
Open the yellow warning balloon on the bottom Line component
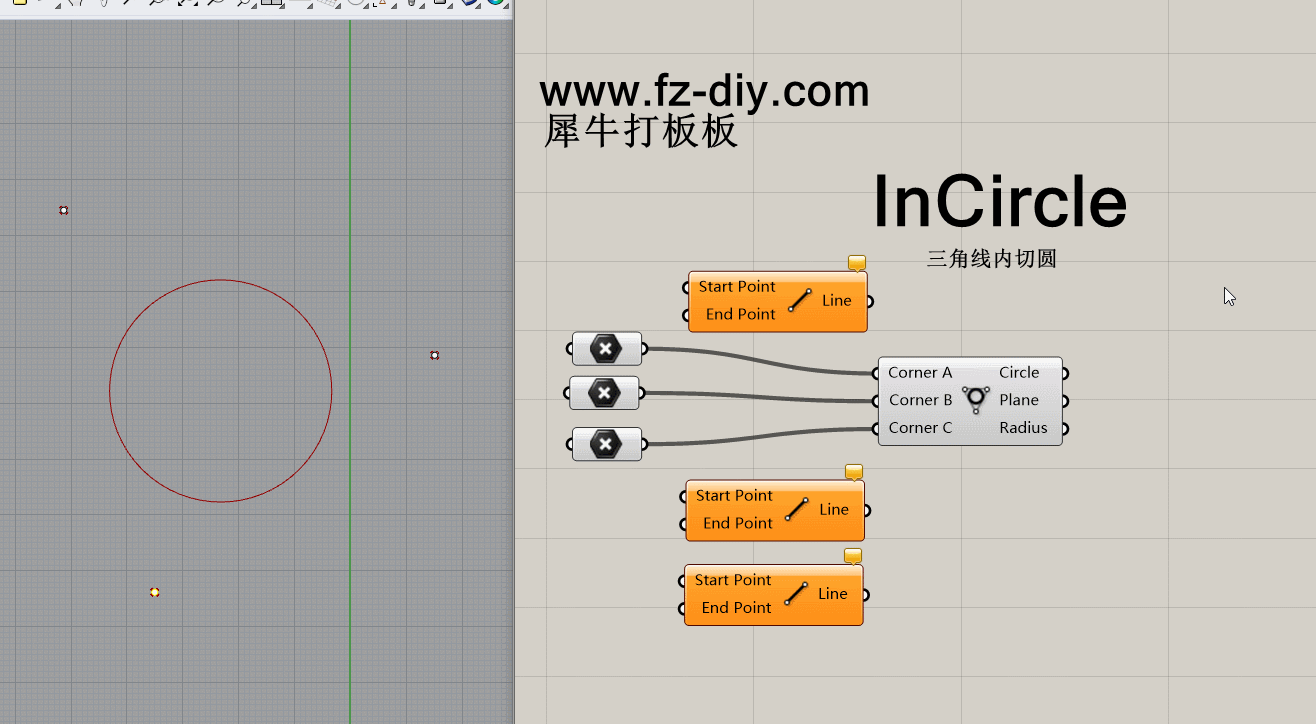853,556
